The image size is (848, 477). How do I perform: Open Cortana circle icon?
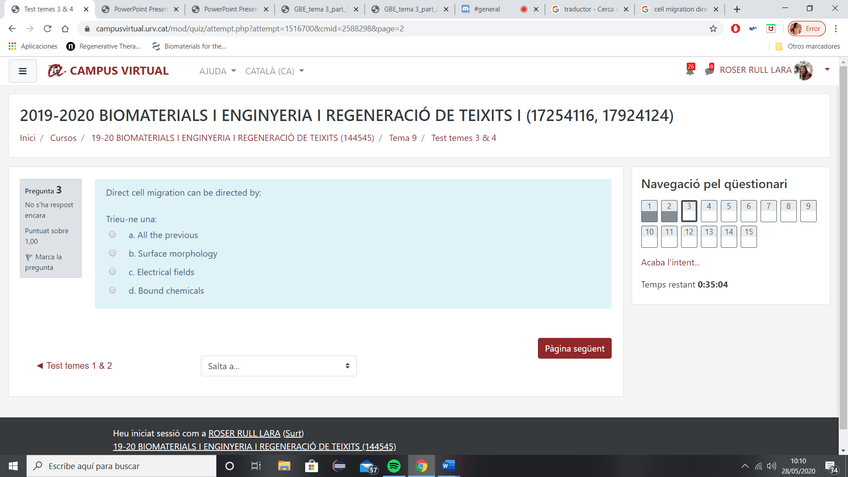coord(229,466)
